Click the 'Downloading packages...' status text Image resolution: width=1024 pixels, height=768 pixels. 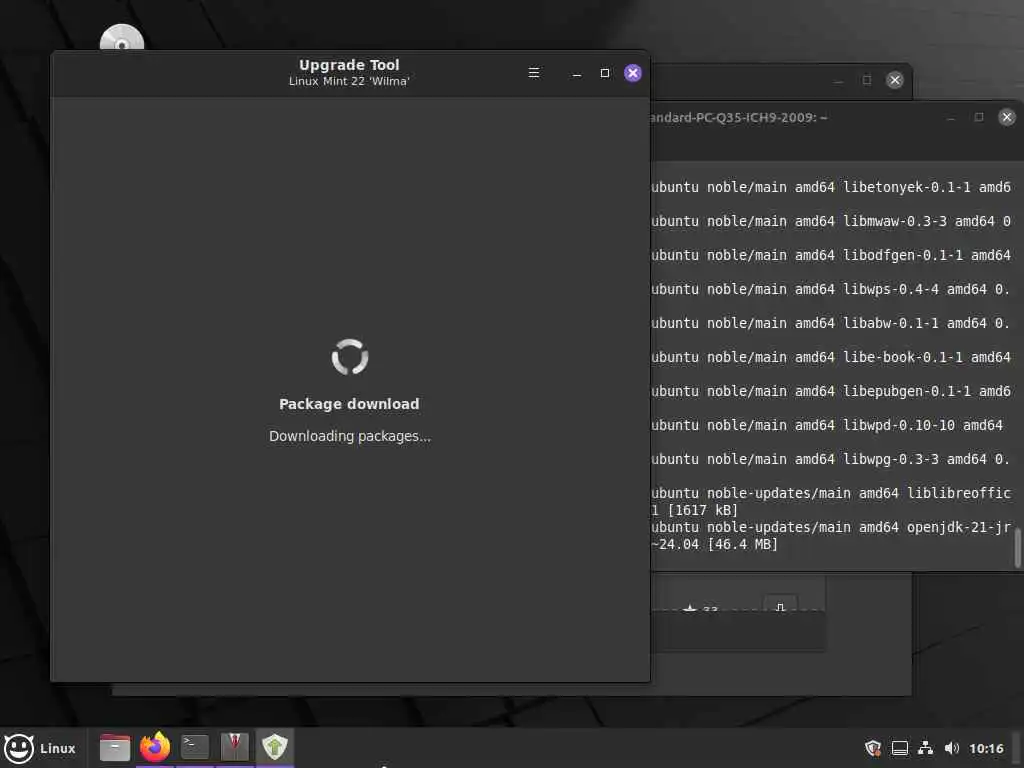(x=350, y=436)
